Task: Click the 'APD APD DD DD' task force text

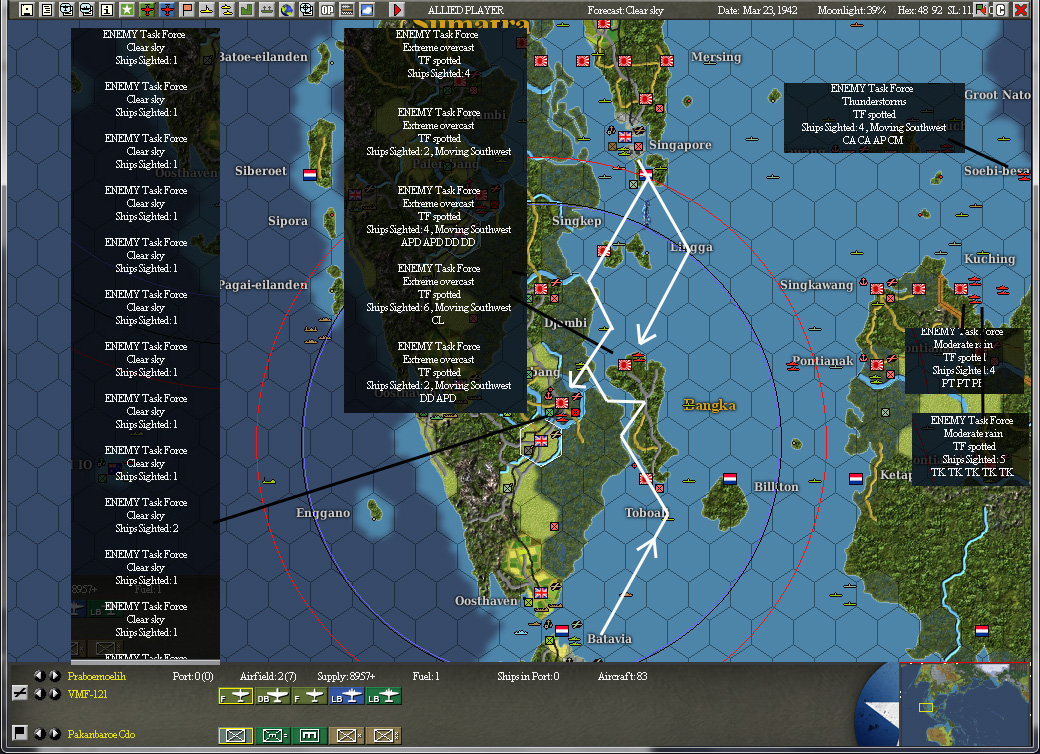Action: (x=438, y=242)
